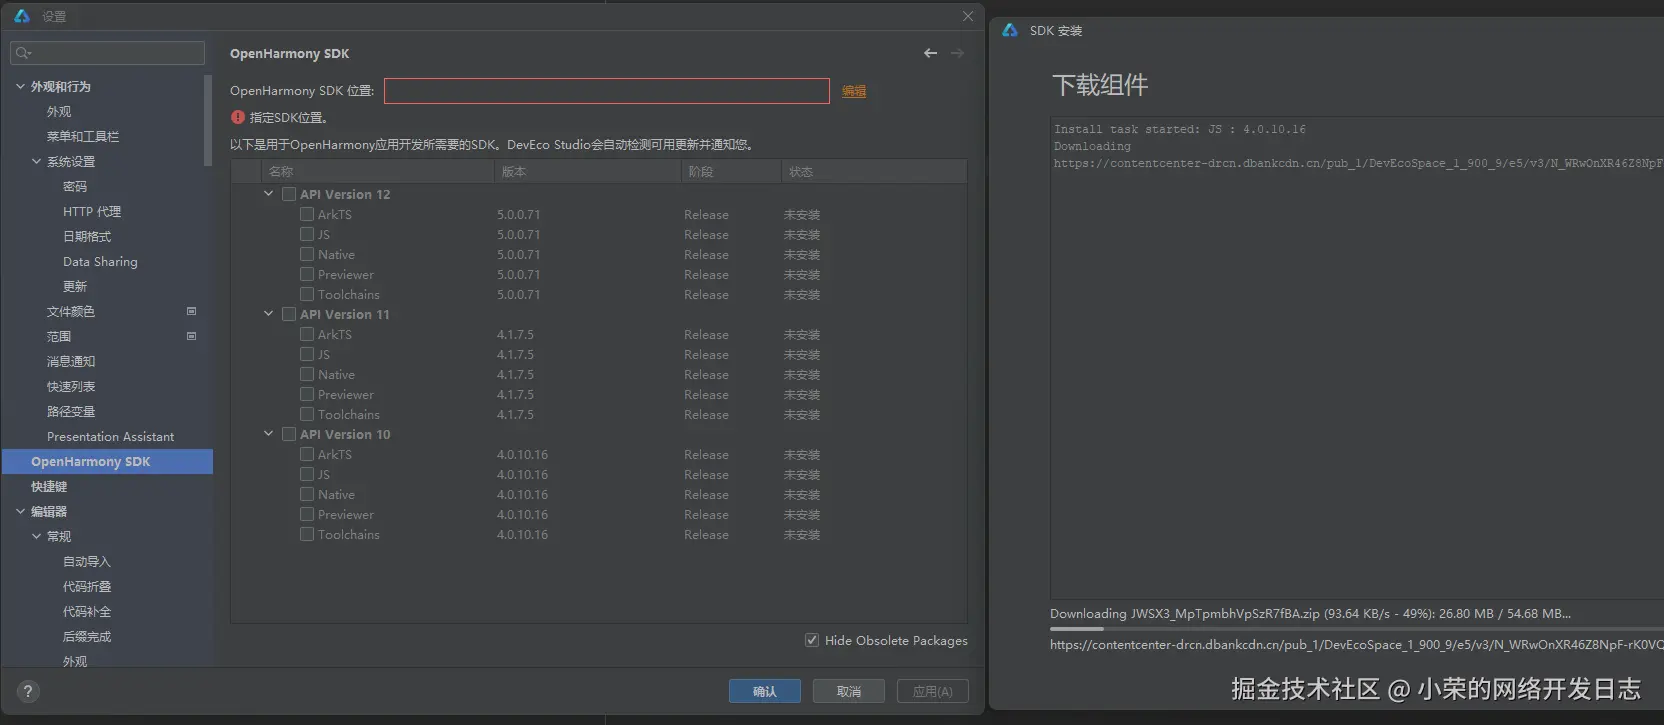This screenshot has height=725, width=1664.
Task: Uncheck Hide Obsolete Packages
Action: point(812,640)
